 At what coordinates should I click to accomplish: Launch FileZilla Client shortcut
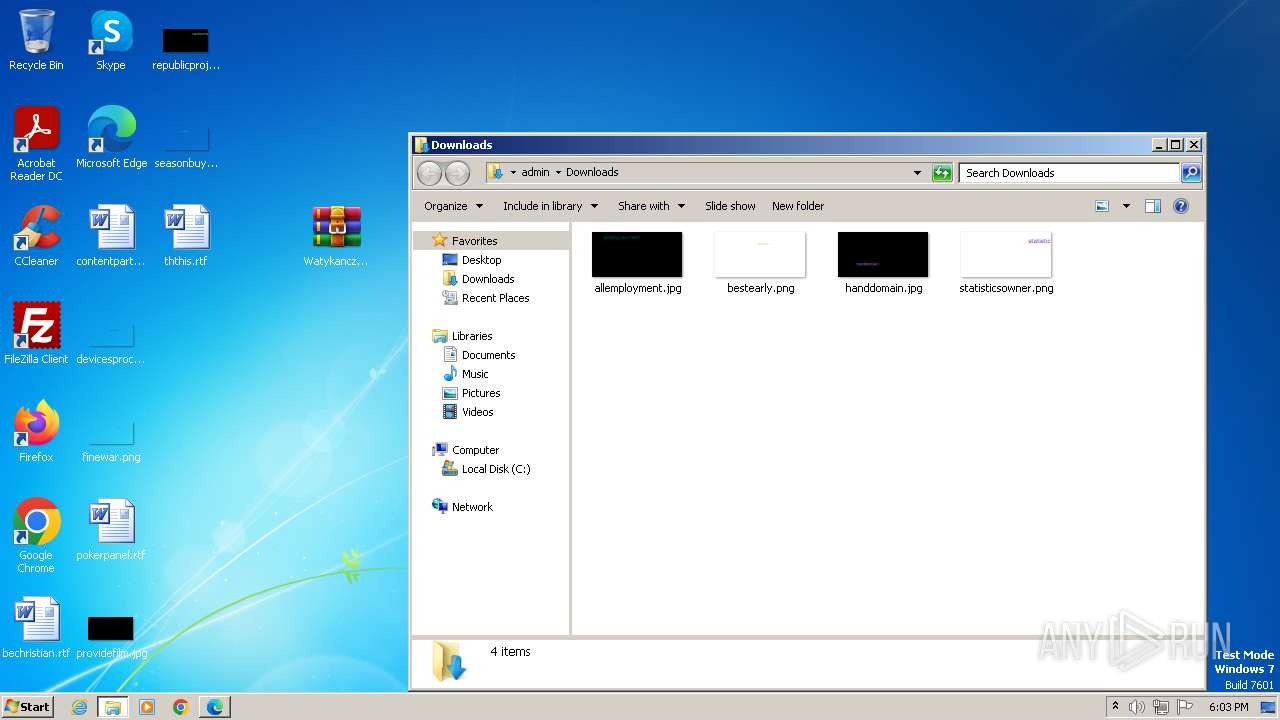pos(36,334)
